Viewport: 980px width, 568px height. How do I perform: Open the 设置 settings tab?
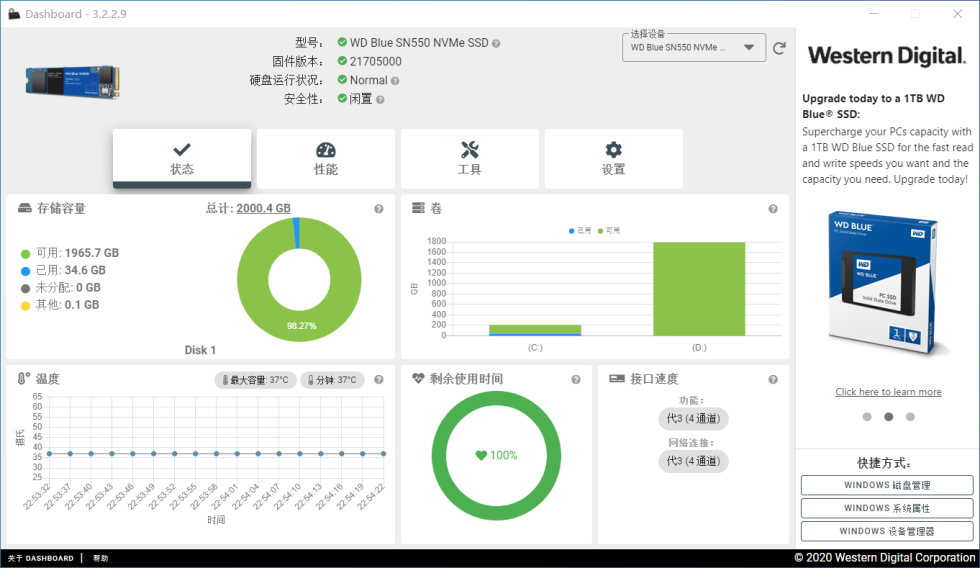click(x=613, y=159)
